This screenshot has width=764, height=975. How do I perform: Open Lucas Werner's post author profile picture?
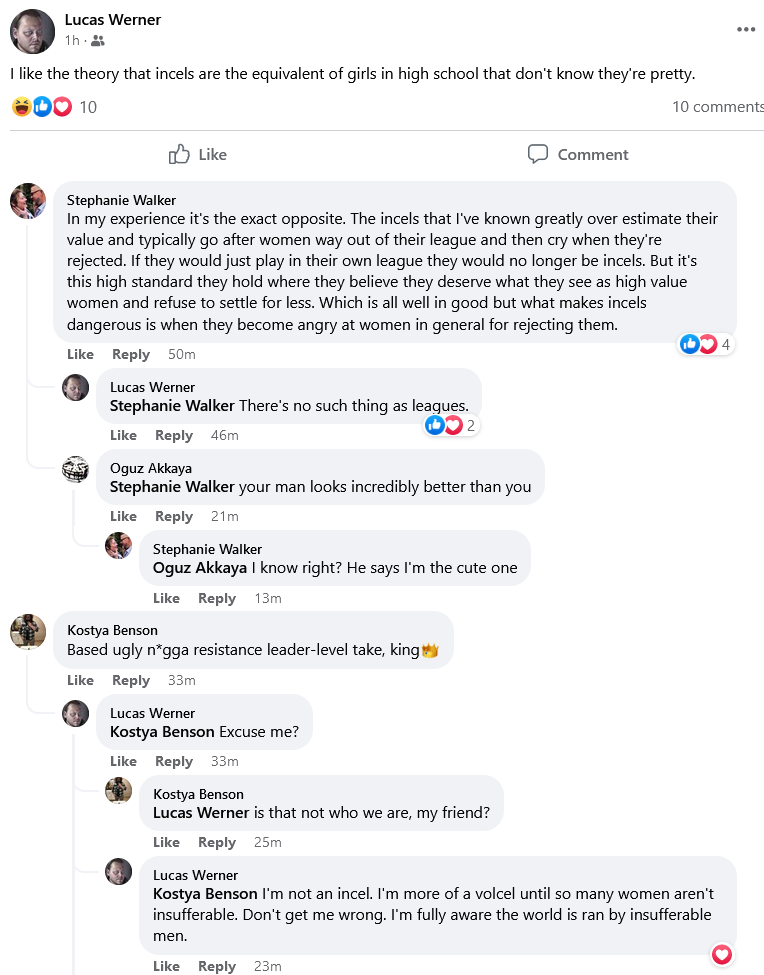pos(32,31)
